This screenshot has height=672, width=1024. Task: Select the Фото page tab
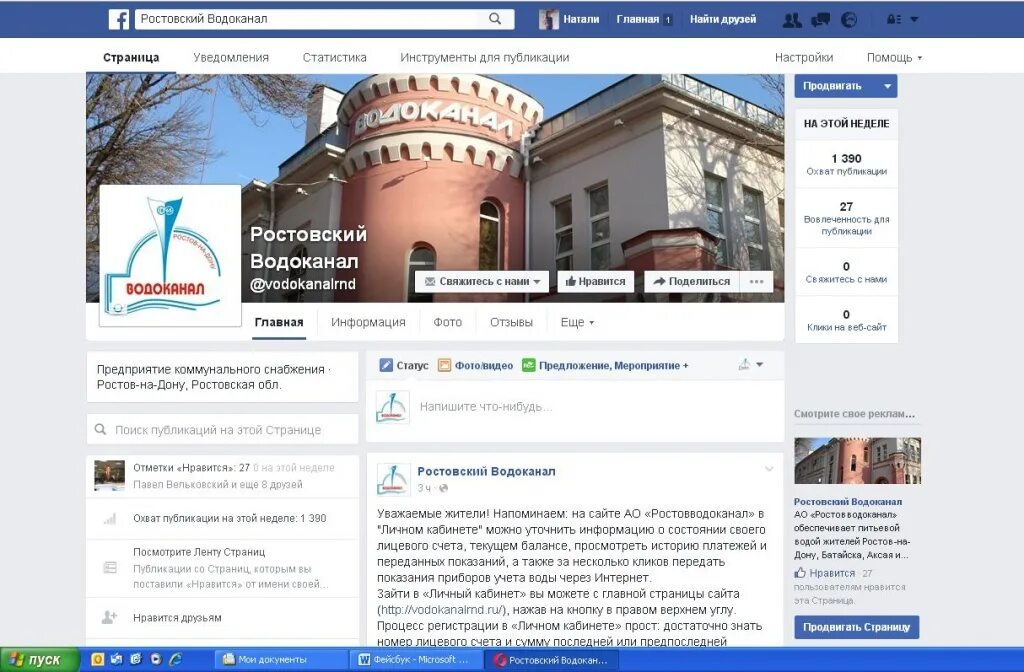point(447,322)
